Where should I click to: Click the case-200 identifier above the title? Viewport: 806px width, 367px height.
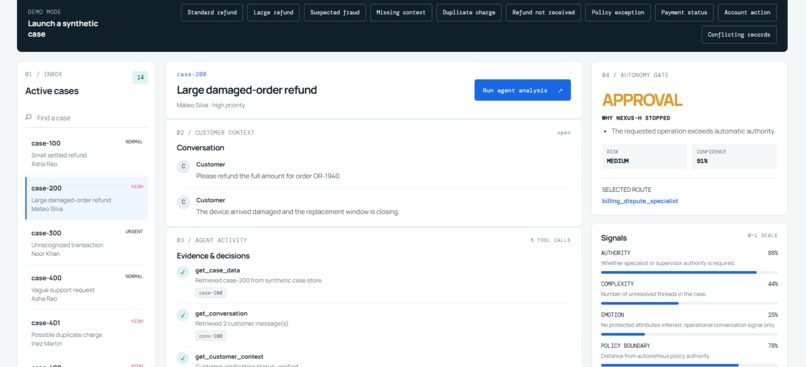pyautogui.click(x=192, y=74)
